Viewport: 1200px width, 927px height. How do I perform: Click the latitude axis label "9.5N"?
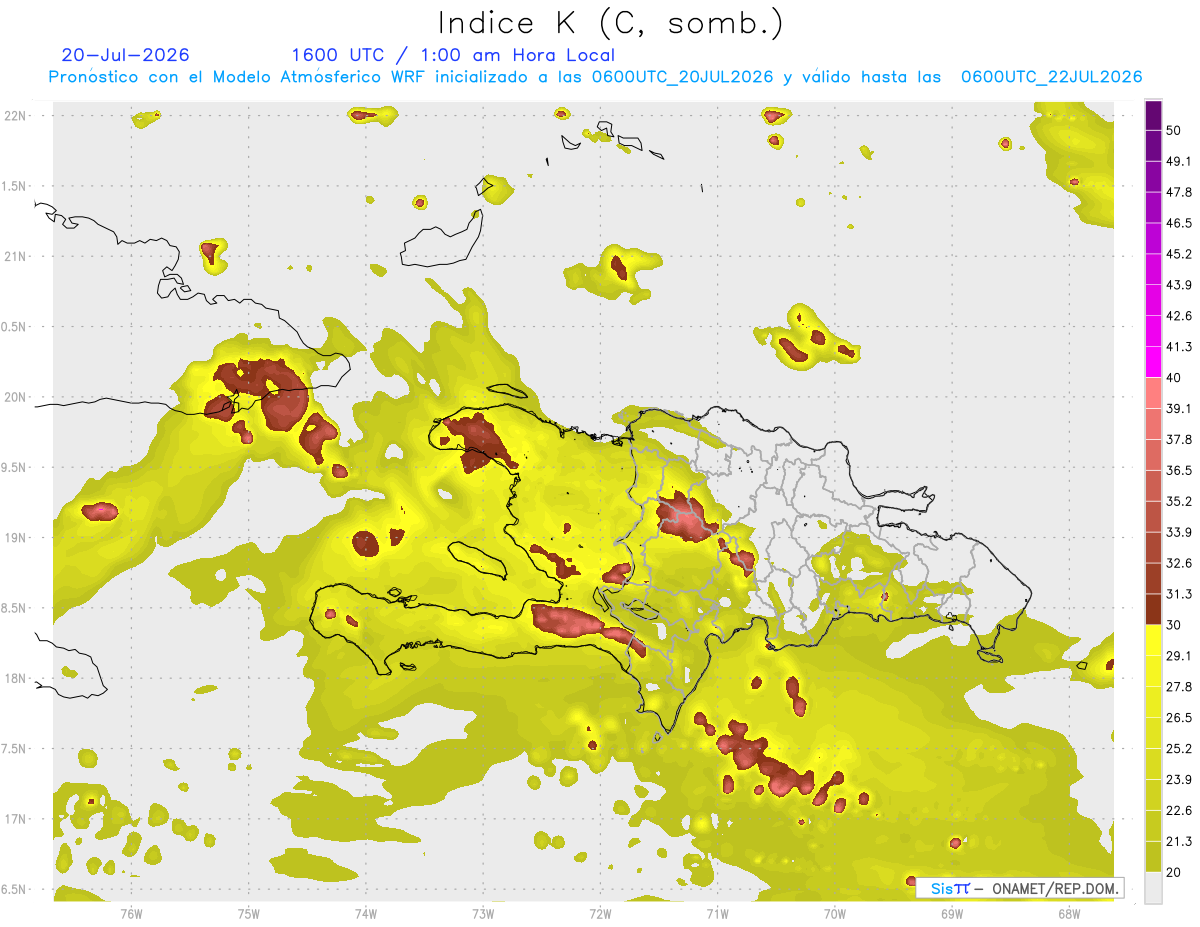tap(14, 467)
